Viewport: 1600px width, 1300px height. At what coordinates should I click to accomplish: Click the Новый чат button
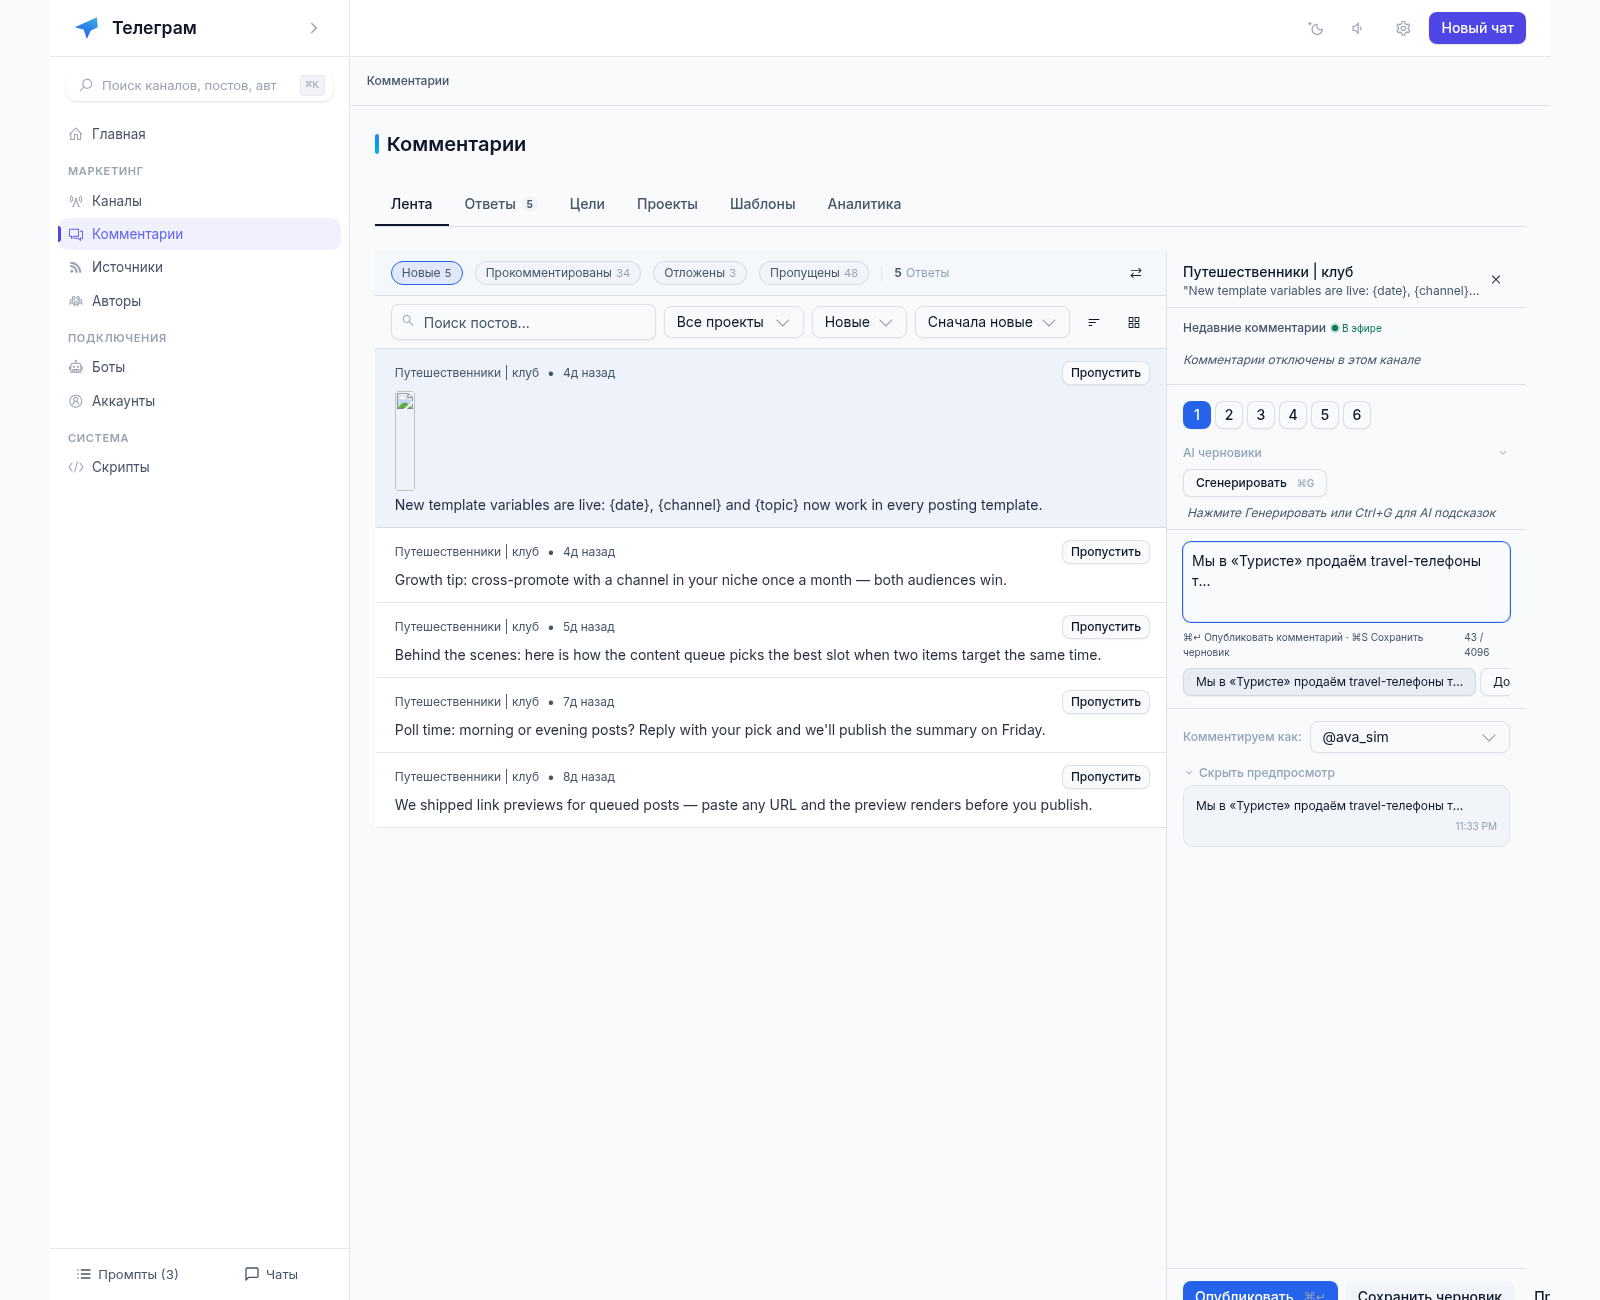click(x=1477, y=28)
